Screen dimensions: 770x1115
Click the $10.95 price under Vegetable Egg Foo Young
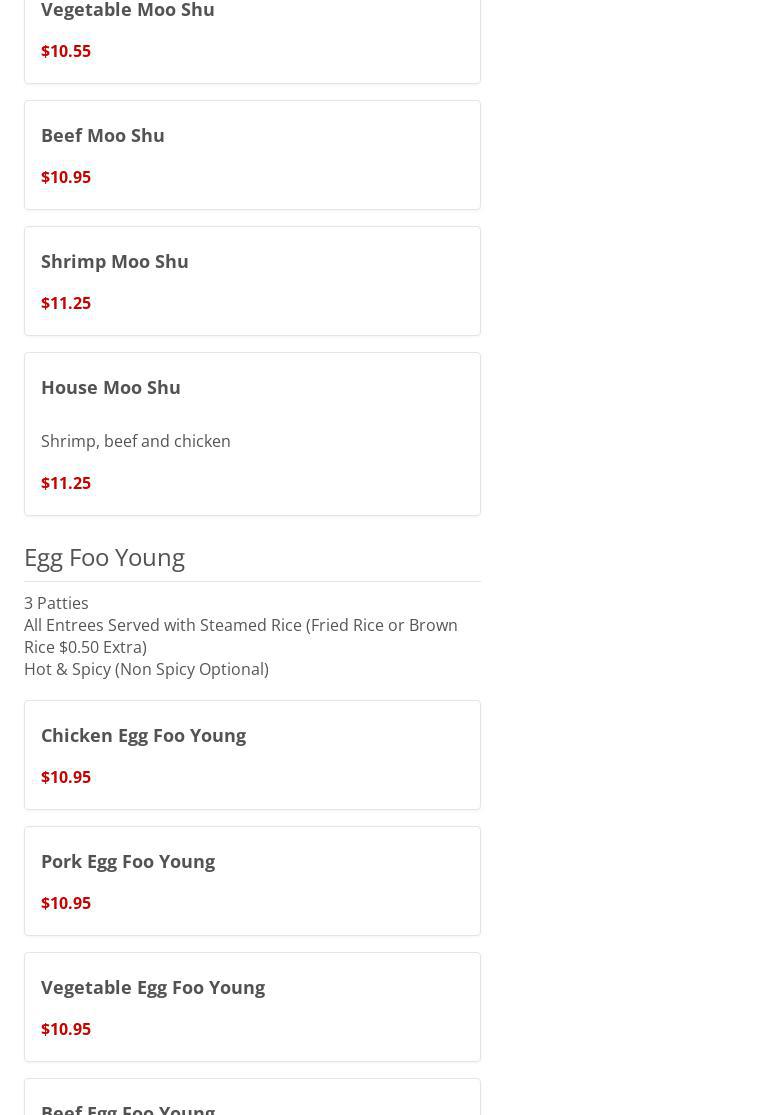66,1029
